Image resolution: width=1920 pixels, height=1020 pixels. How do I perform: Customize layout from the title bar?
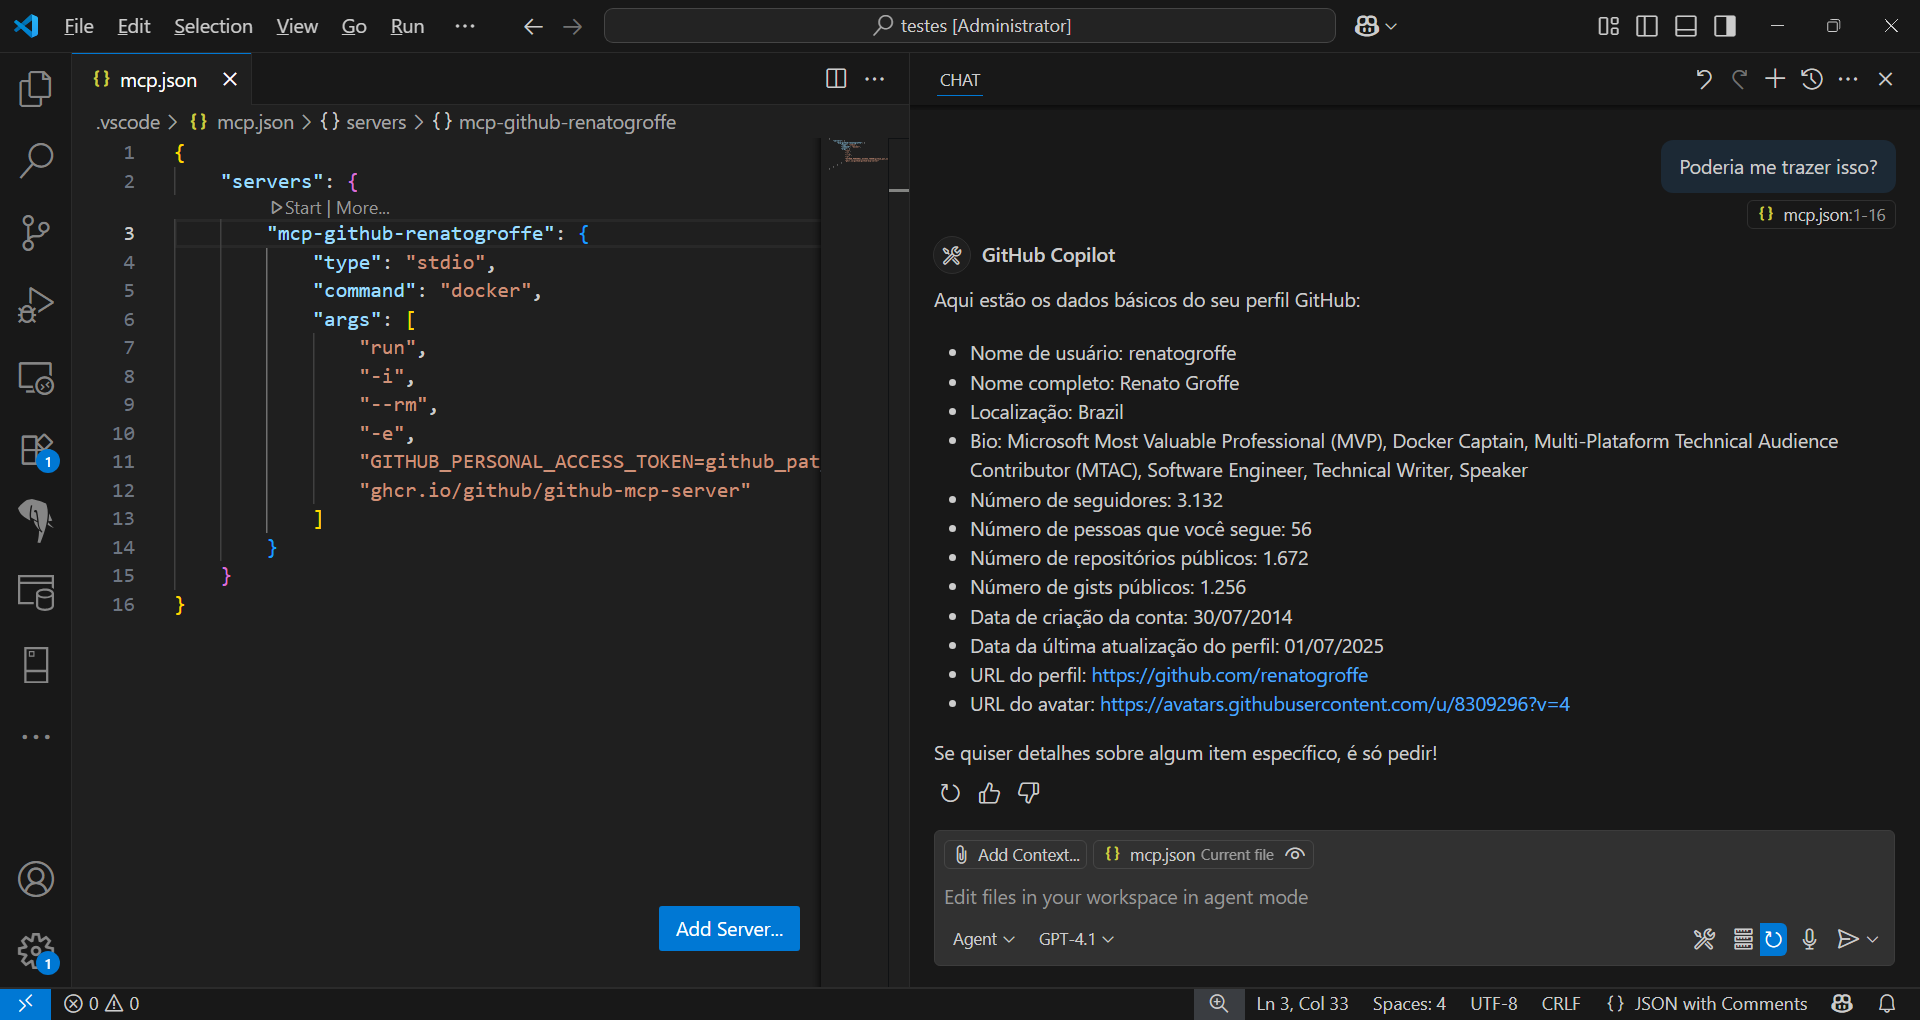(x=1608, y=26)
